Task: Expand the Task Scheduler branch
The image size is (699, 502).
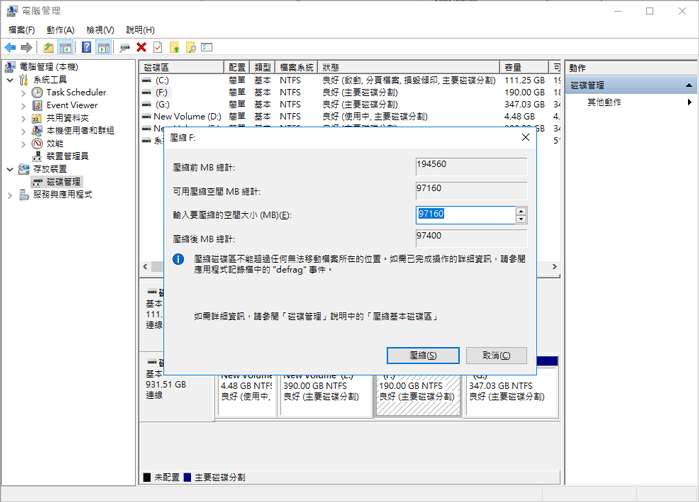Action: pyautogui.click(x=23, y=93)
